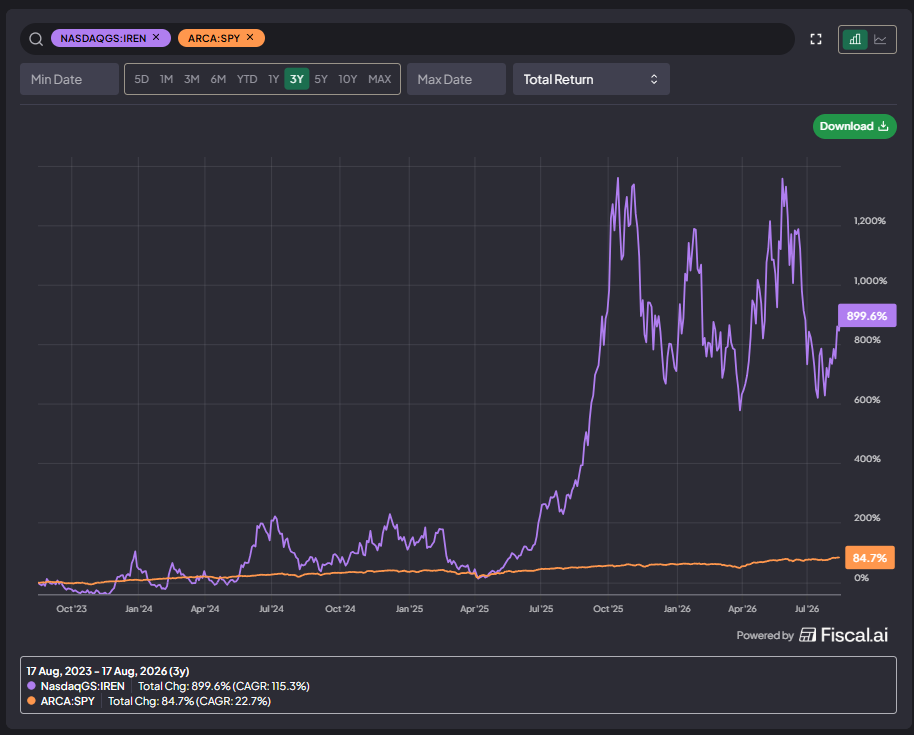Click the IREN Total Chg 899.6% text
Screen dimensions: 914x735
coord(223,686)
